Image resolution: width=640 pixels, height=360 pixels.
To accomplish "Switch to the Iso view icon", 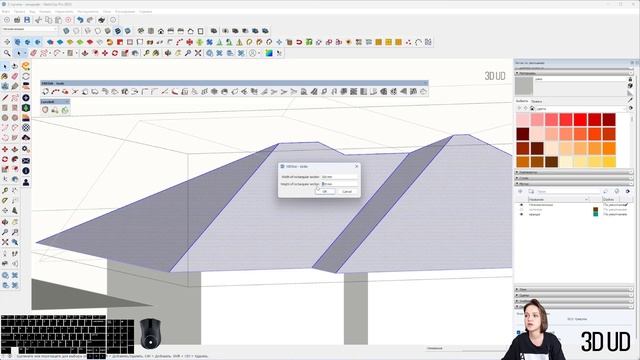I will point(141,31).
